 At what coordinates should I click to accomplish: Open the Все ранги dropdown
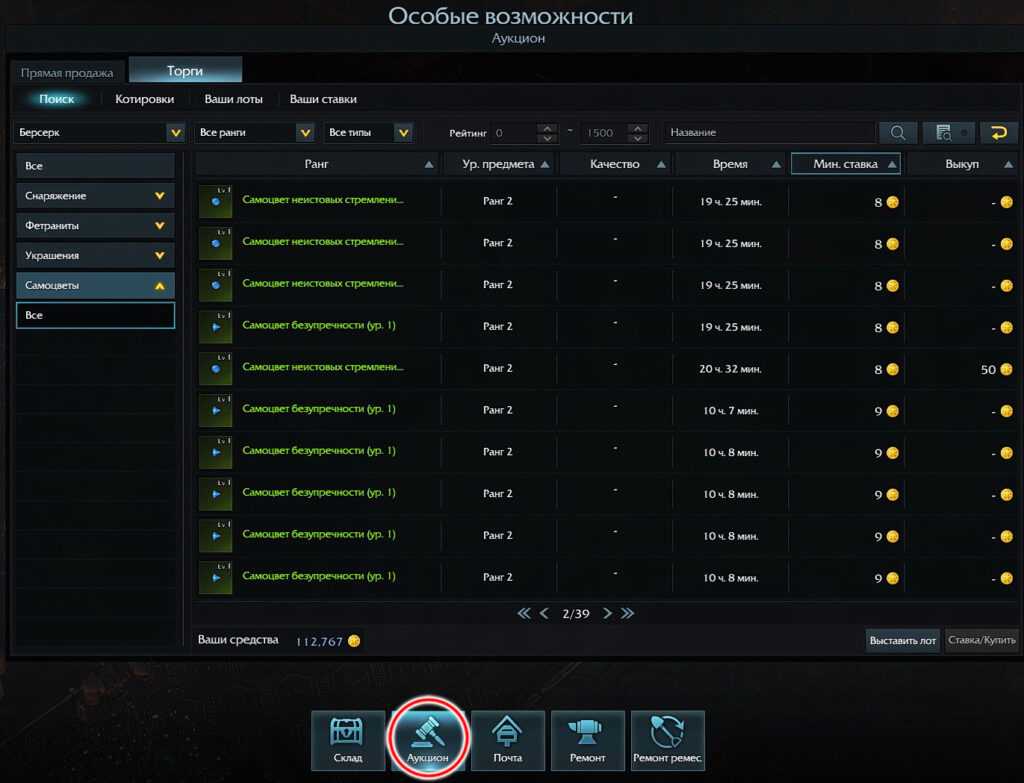point(256,133)
